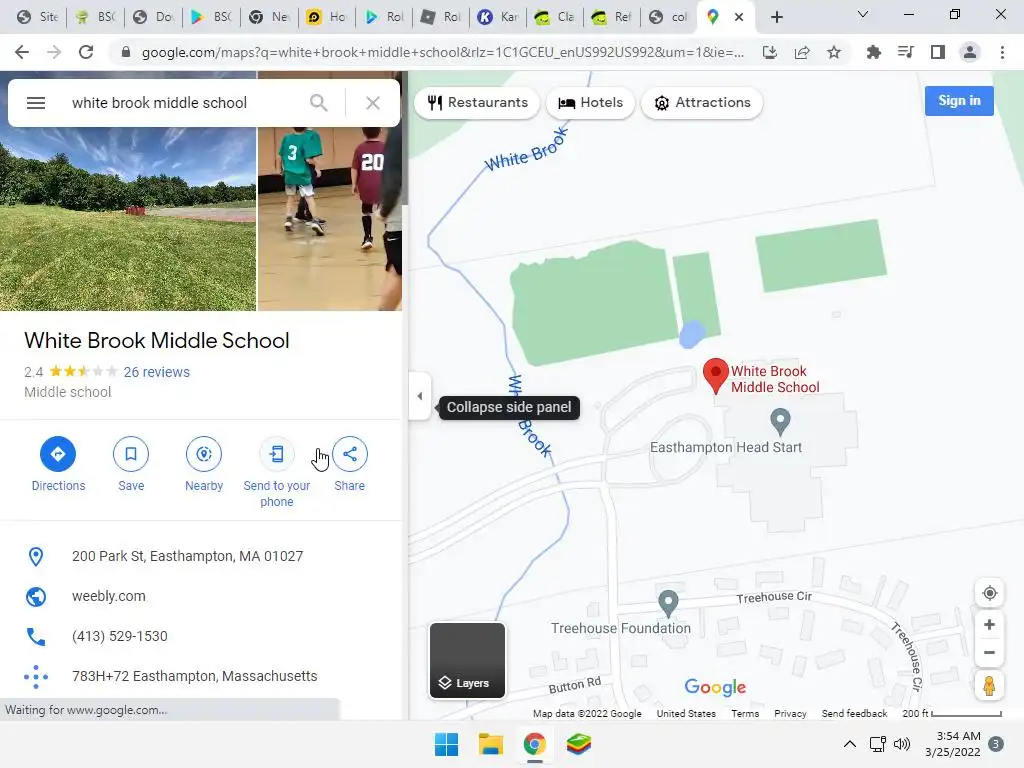Screen dimensions: 1024x768
Task: Switch to the Ne tab
Action: [269, 17]
